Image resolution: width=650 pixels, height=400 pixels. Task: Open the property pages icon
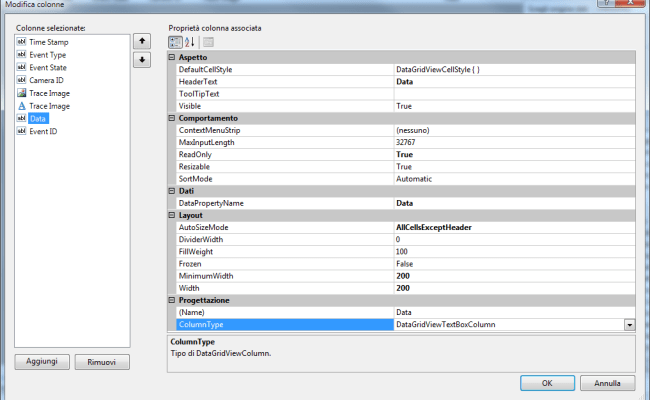click(209, 42)
